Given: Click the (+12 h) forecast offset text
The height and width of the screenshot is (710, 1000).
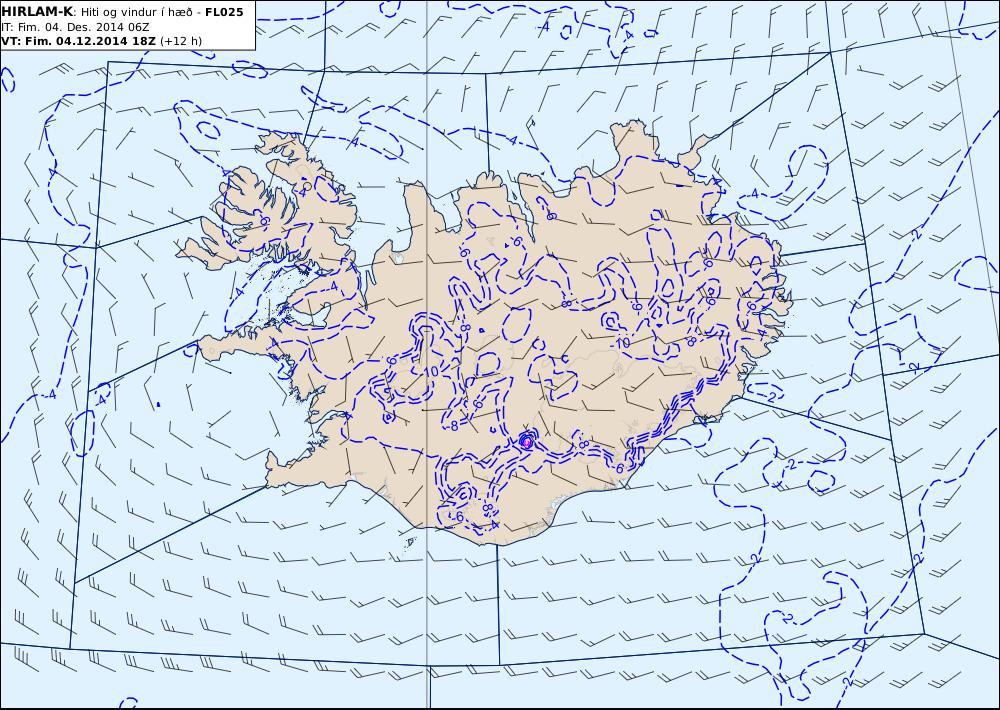Looking at the screenshot, I should click(180, 41).
